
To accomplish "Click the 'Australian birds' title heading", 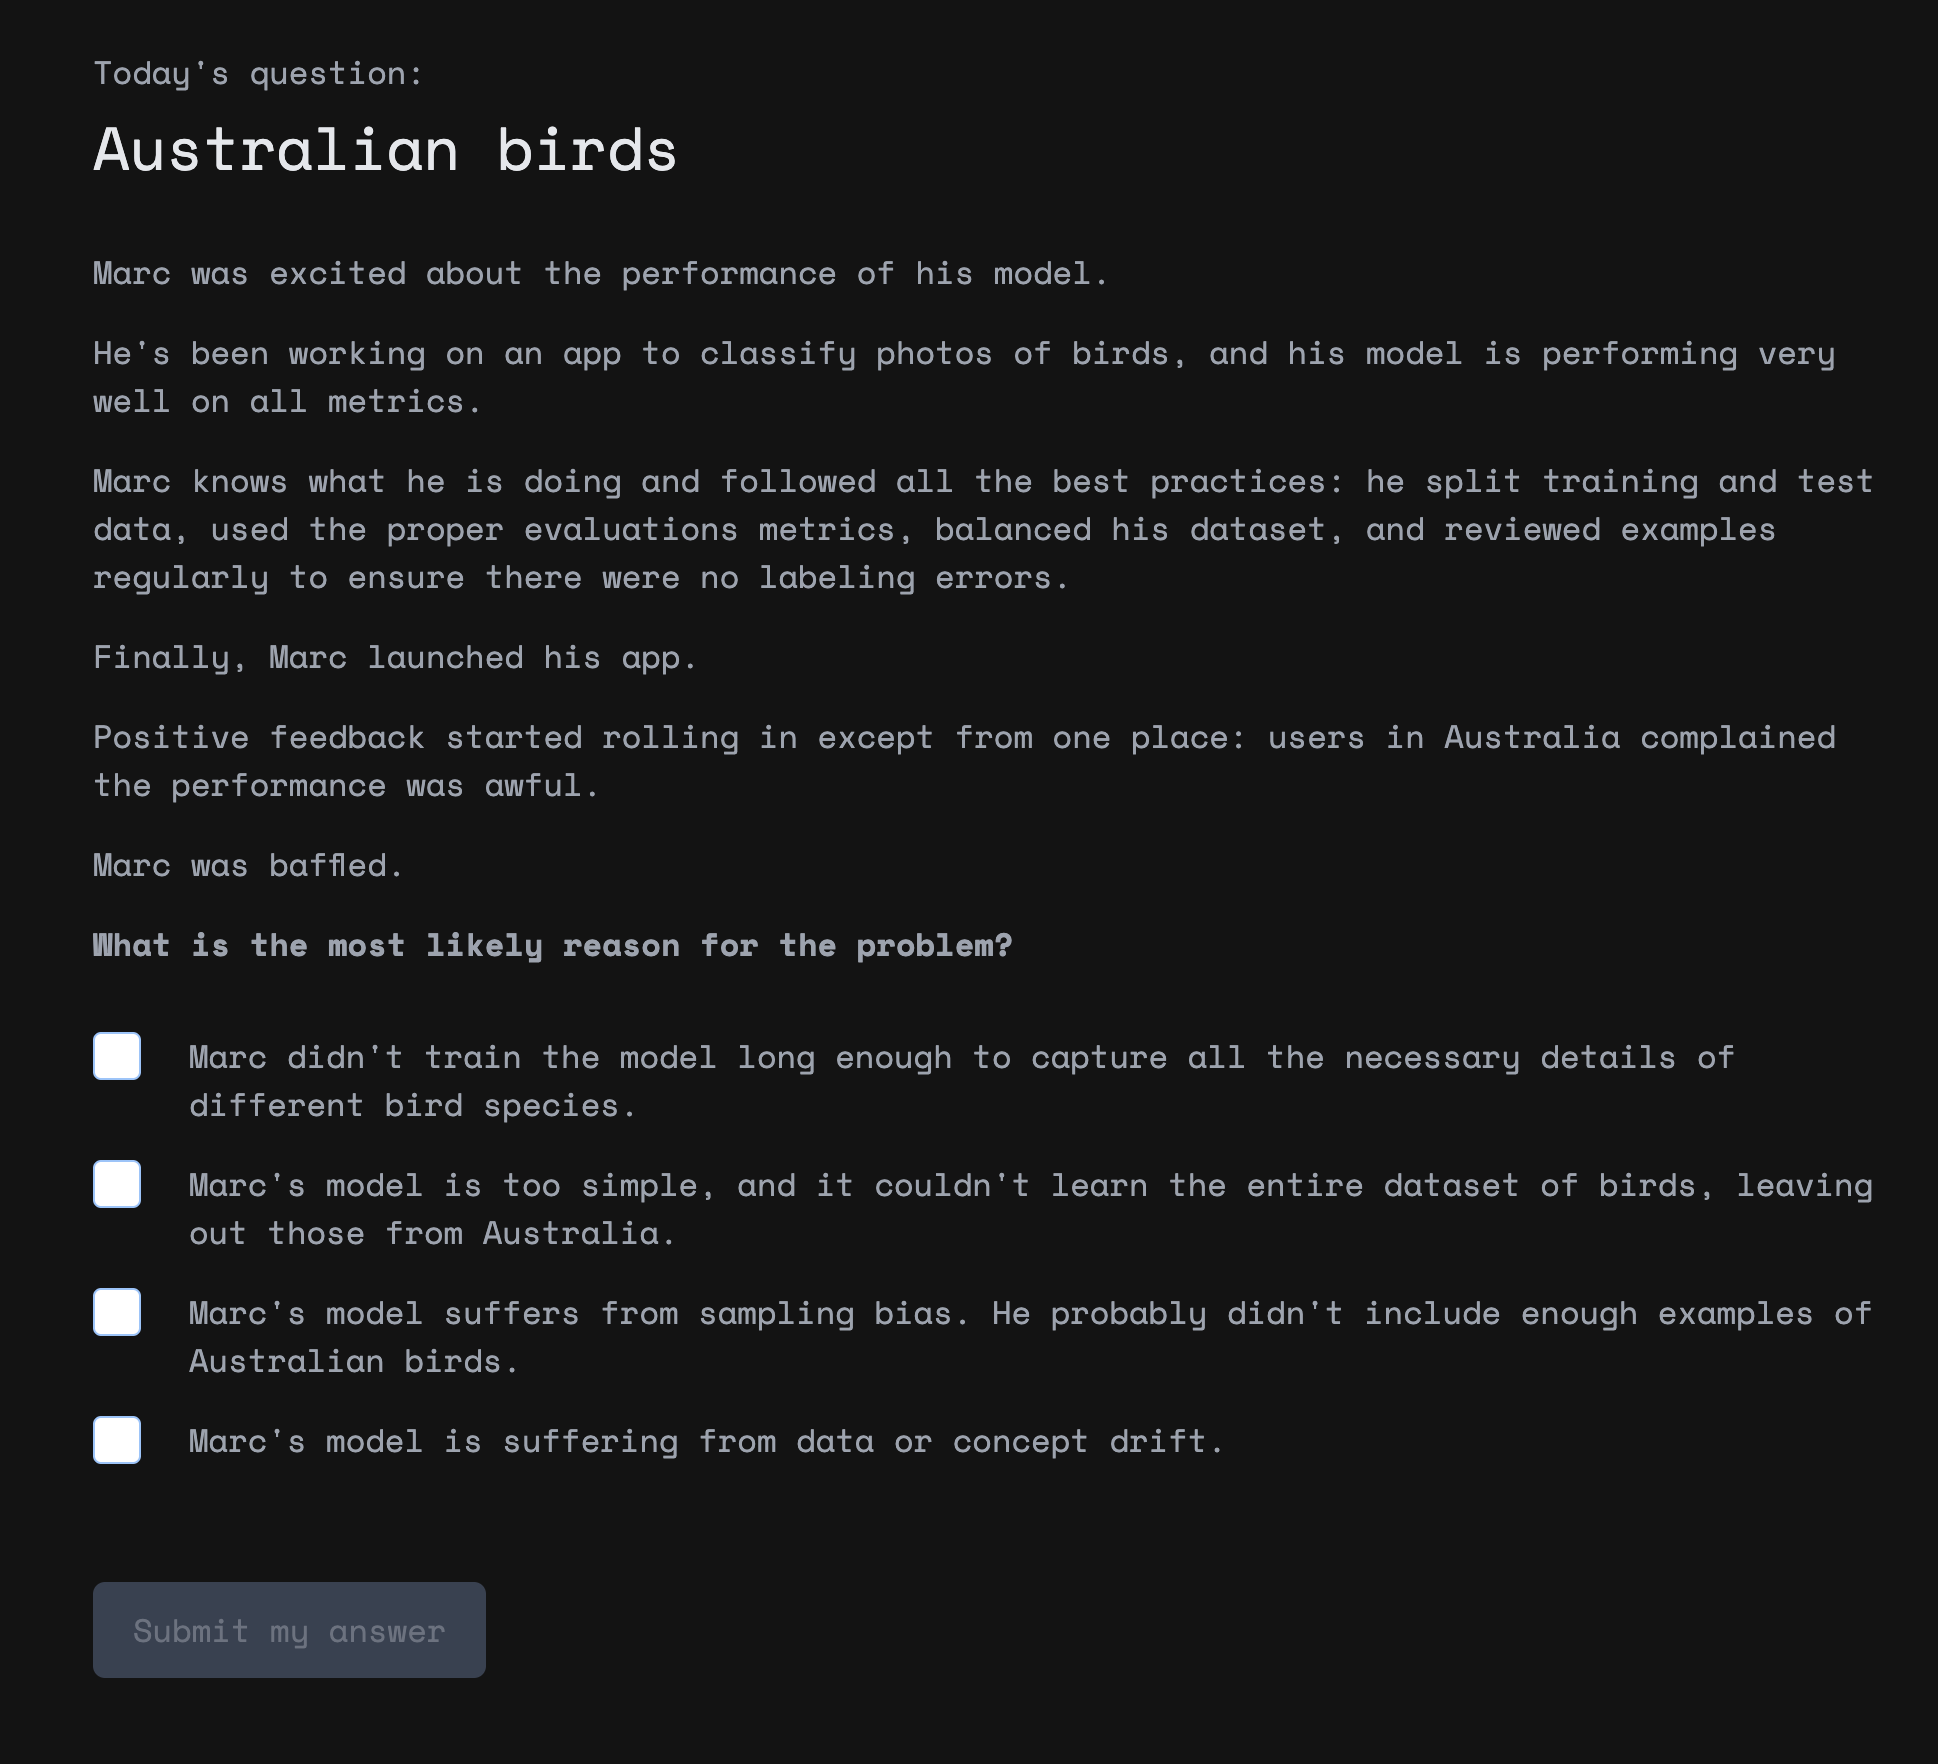I will [385, 150].
